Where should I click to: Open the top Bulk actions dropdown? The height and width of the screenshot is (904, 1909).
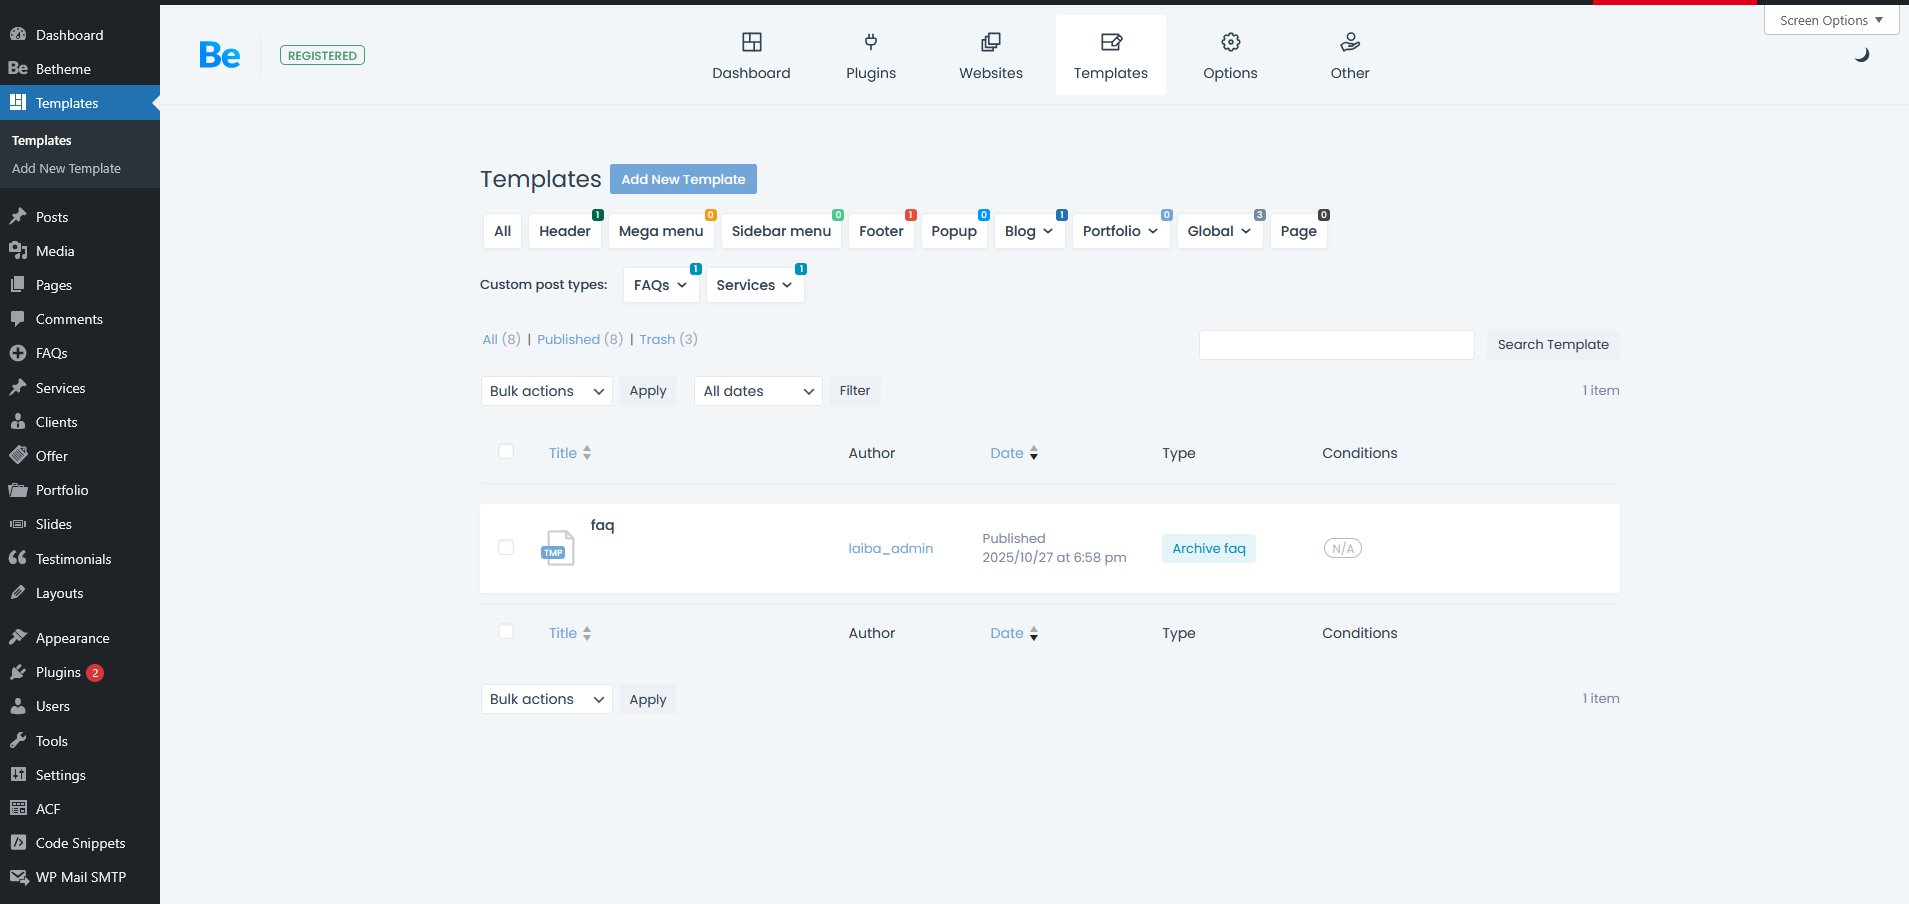click(546, 391)
